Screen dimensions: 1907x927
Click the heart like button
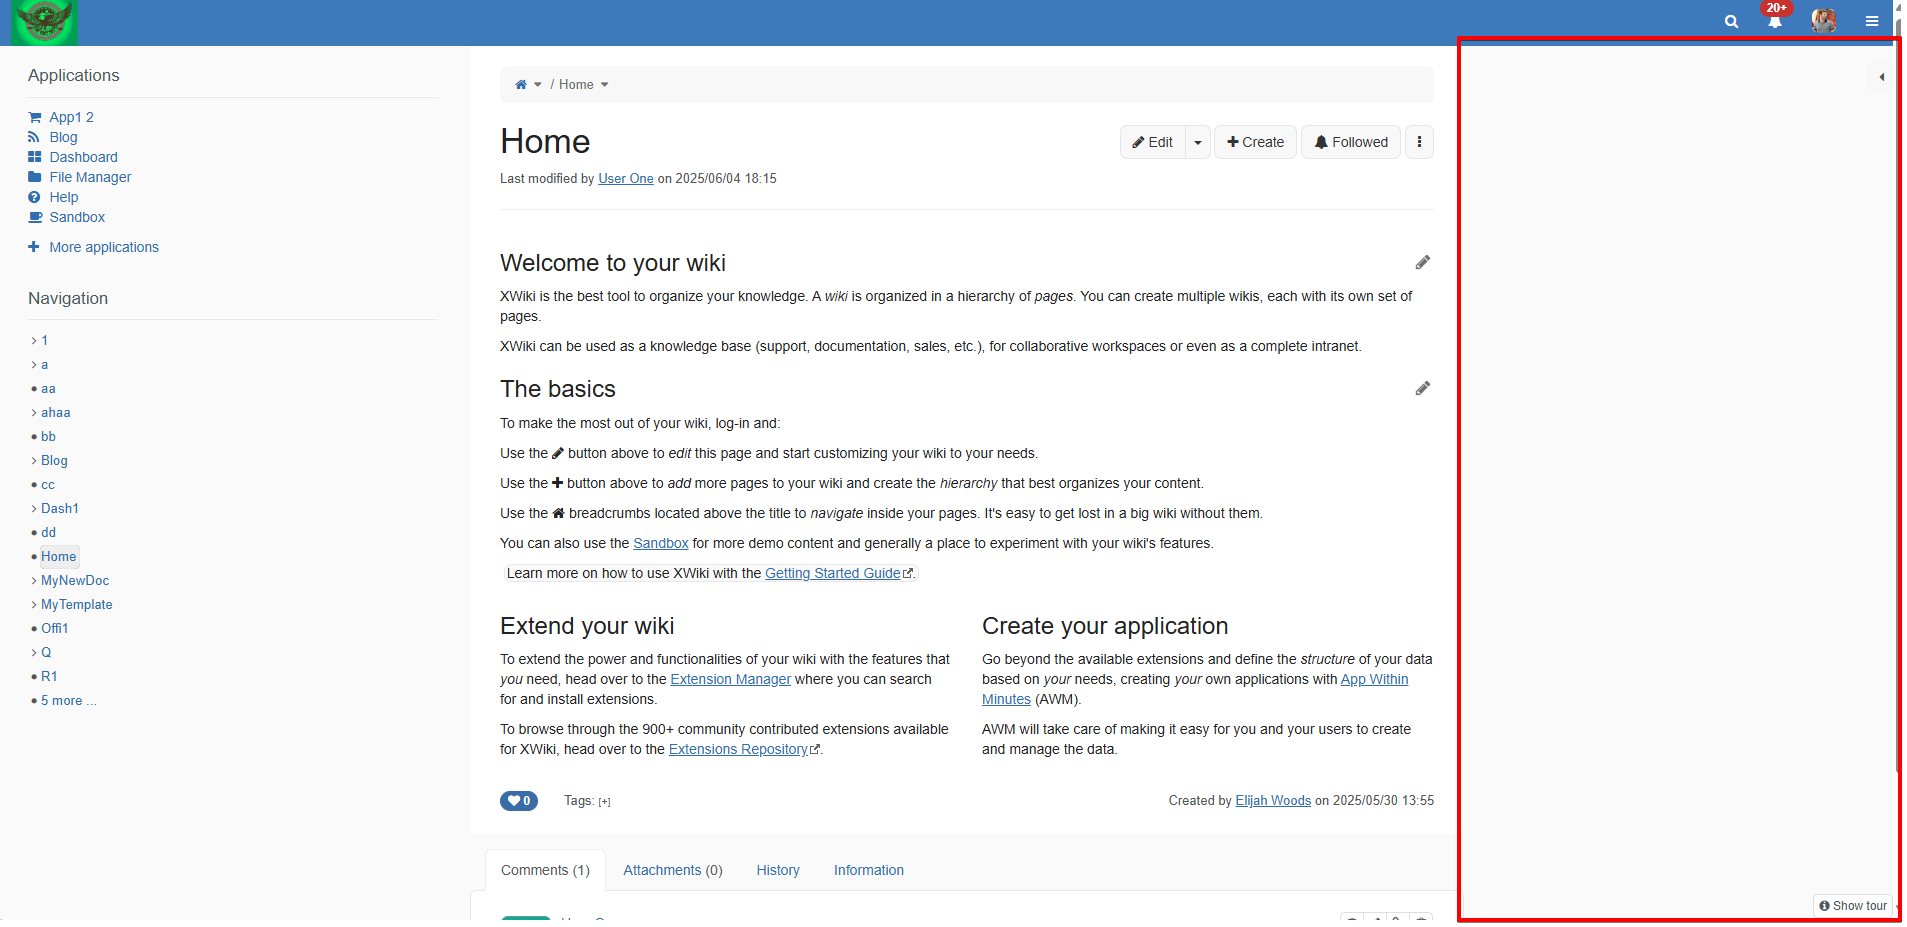click(x=519, y=801)
